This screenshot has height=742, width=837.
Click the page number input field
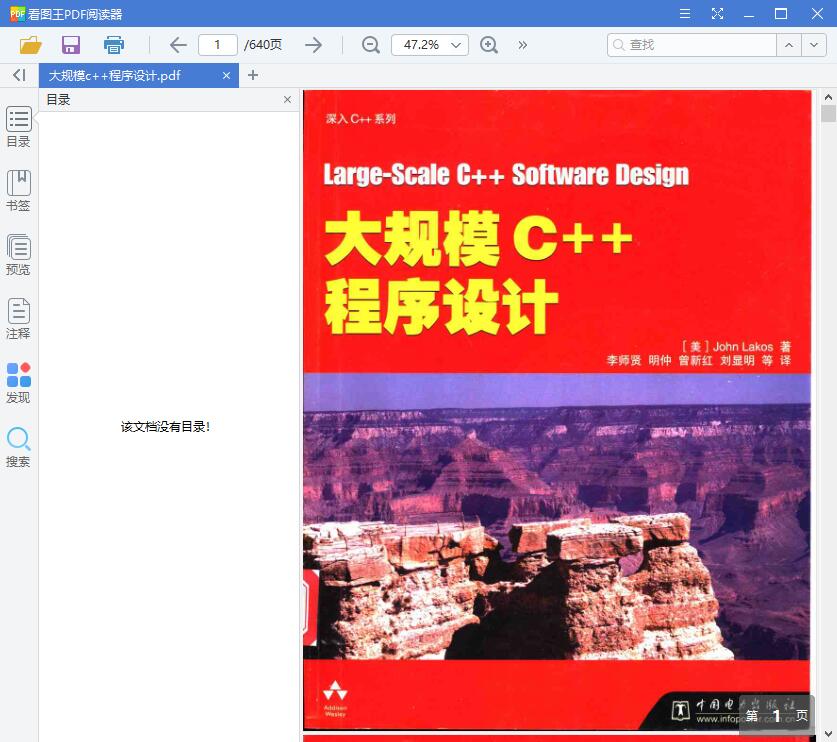pyautogui.click(x=217, y=45)
